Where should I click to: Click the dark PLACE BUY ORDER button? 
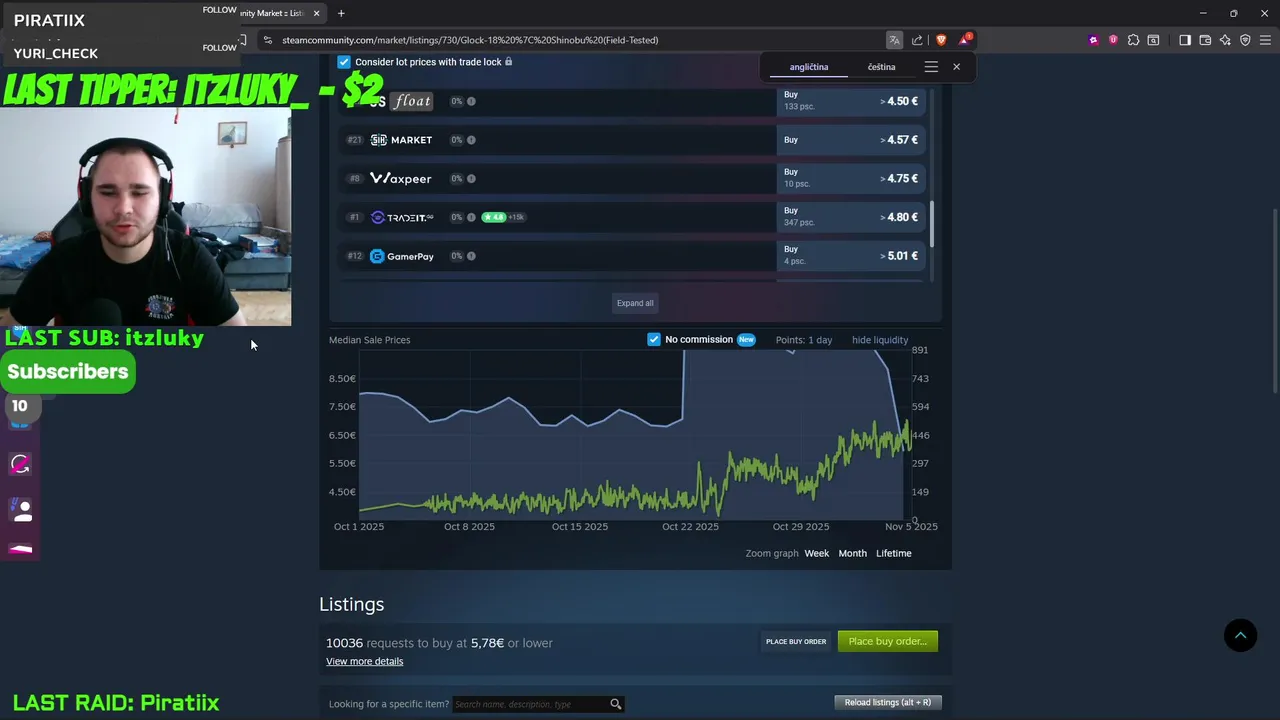click(796, 642)
